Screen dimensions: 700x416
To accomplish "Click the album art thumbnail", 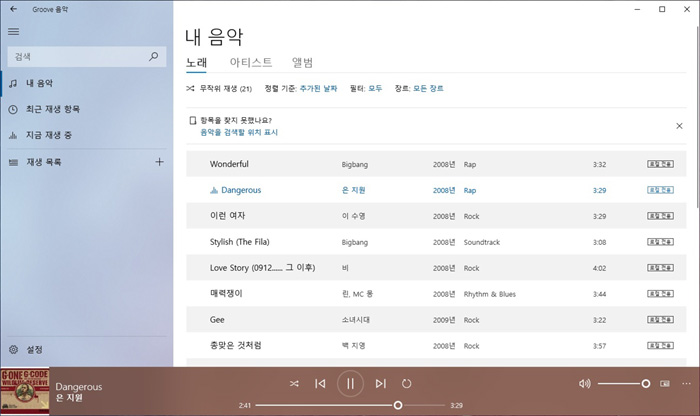I will [x=25, y=391].
